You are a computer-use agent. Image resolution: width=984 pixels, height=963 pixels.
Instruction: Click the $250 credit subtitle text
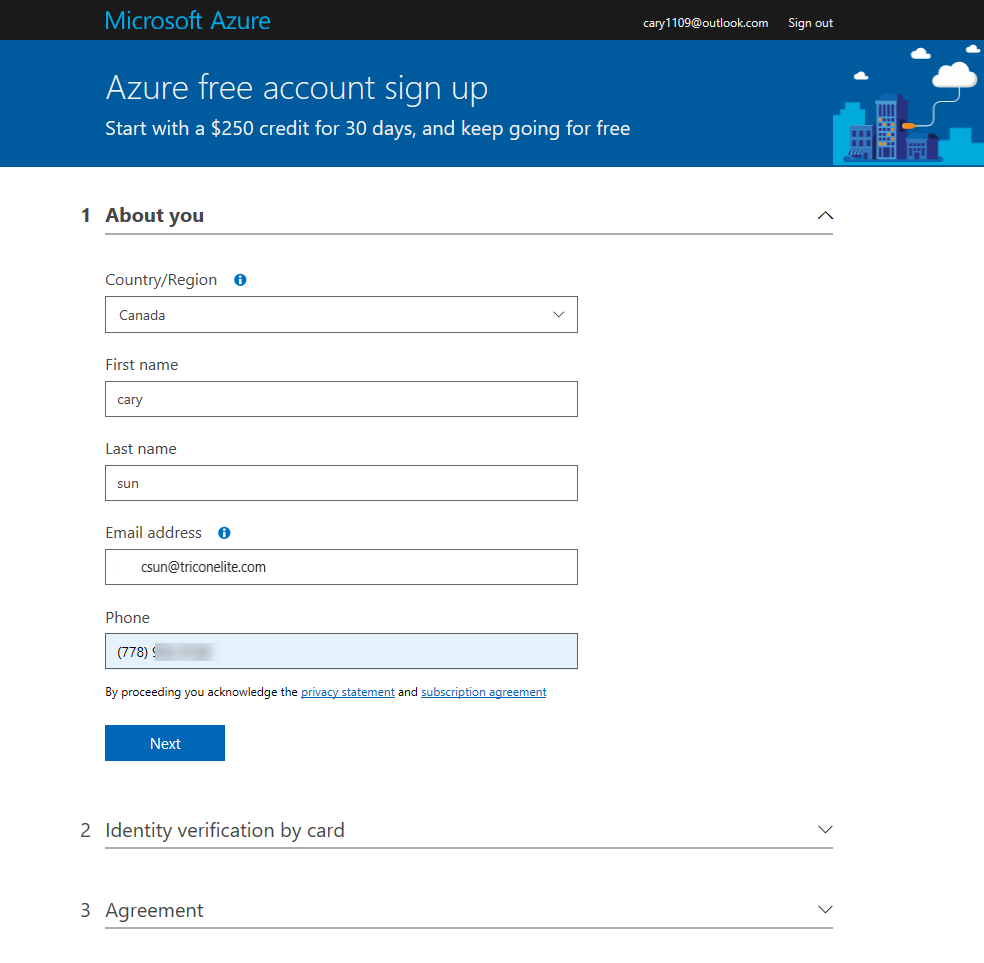[x=368, y=129]
